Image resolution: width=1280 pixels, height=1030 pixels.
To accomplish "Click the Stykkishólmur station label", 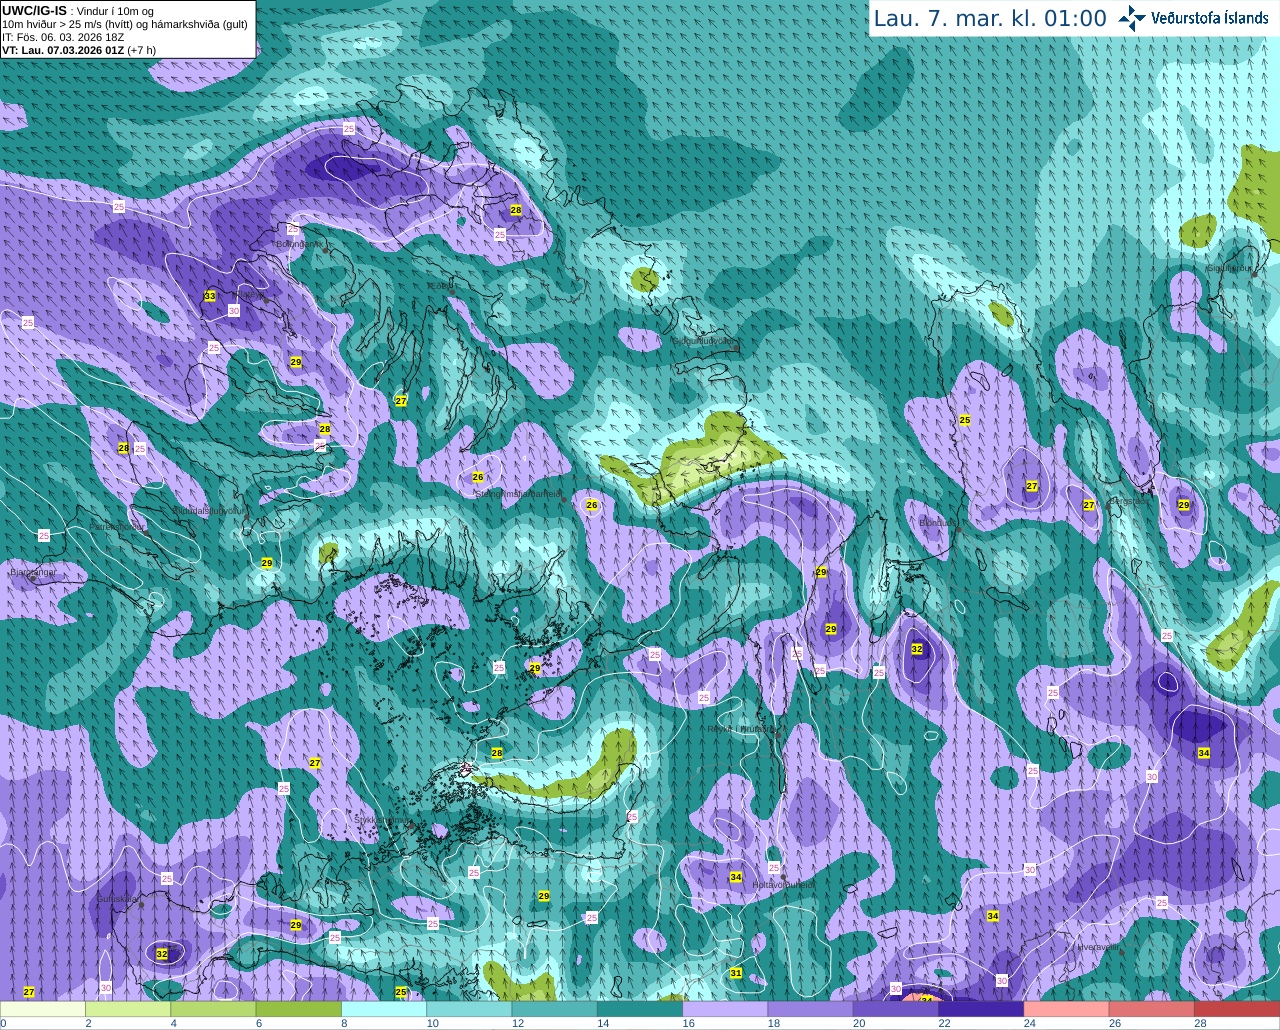I will pos(382,820).
